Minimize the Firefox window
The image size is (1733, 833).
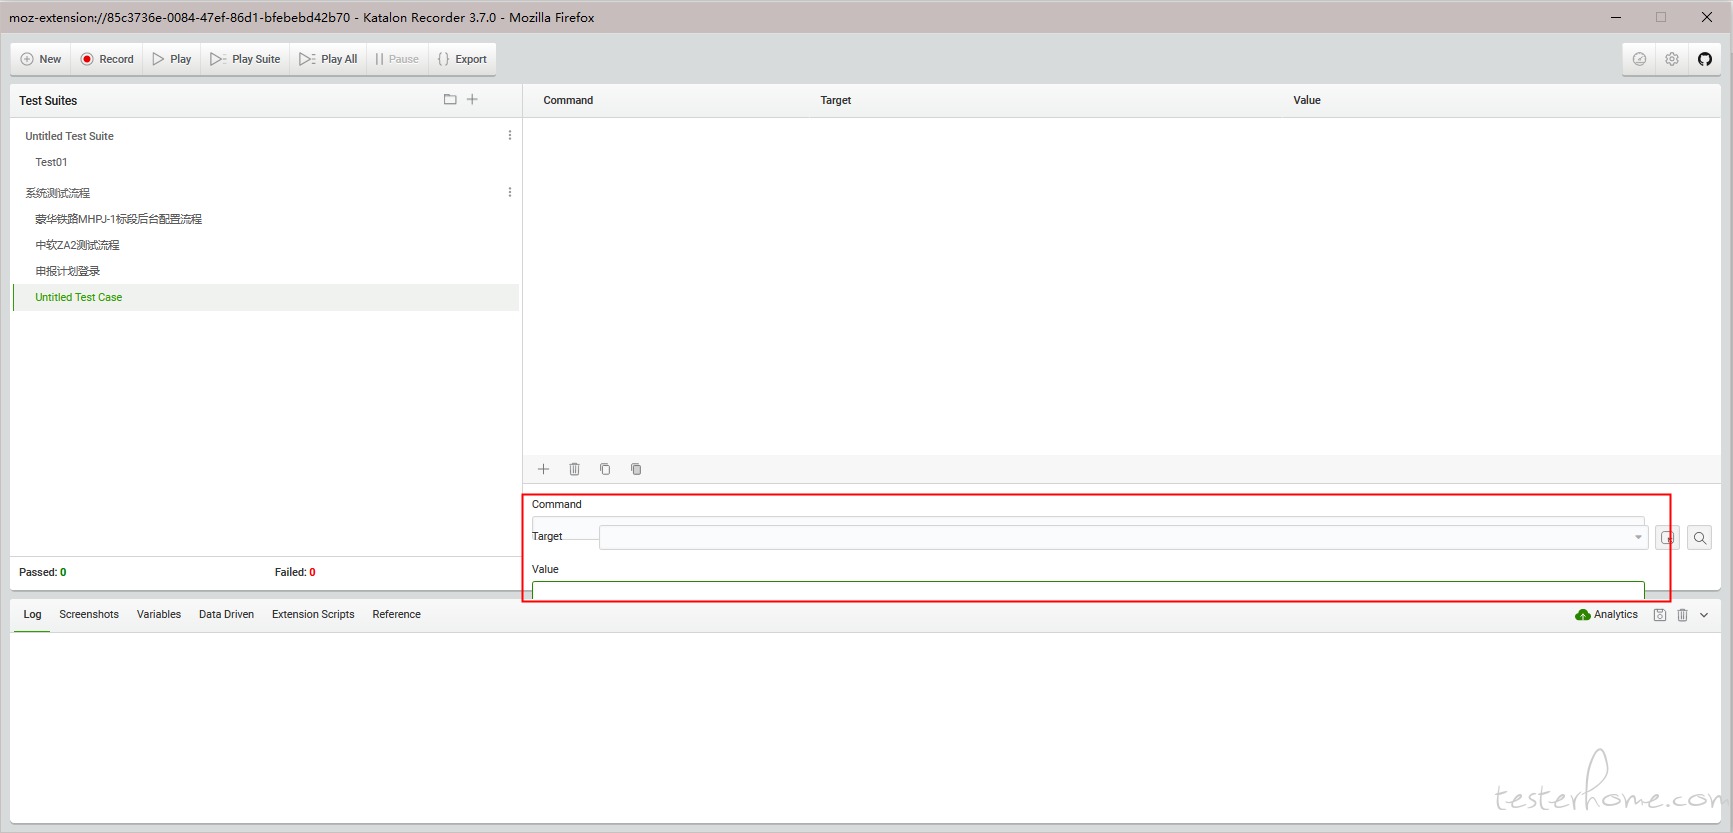[x=1616, y=17]
